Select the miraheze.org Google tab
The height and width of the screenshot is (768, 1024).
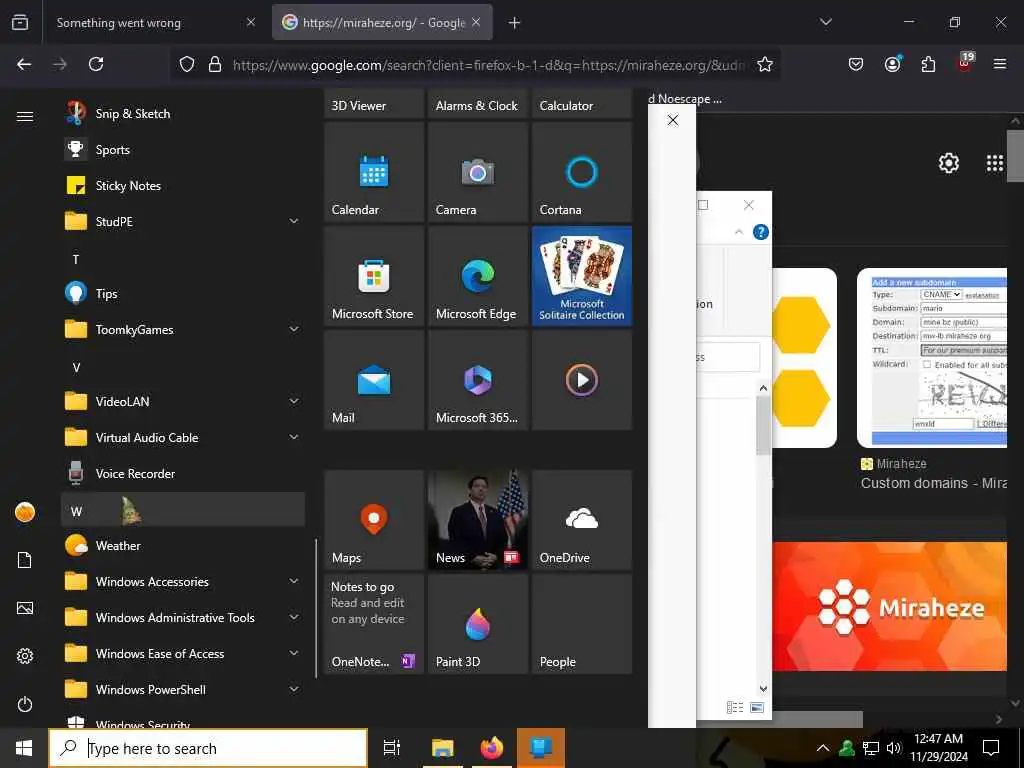pyautogui.click(x=382, y=22)
